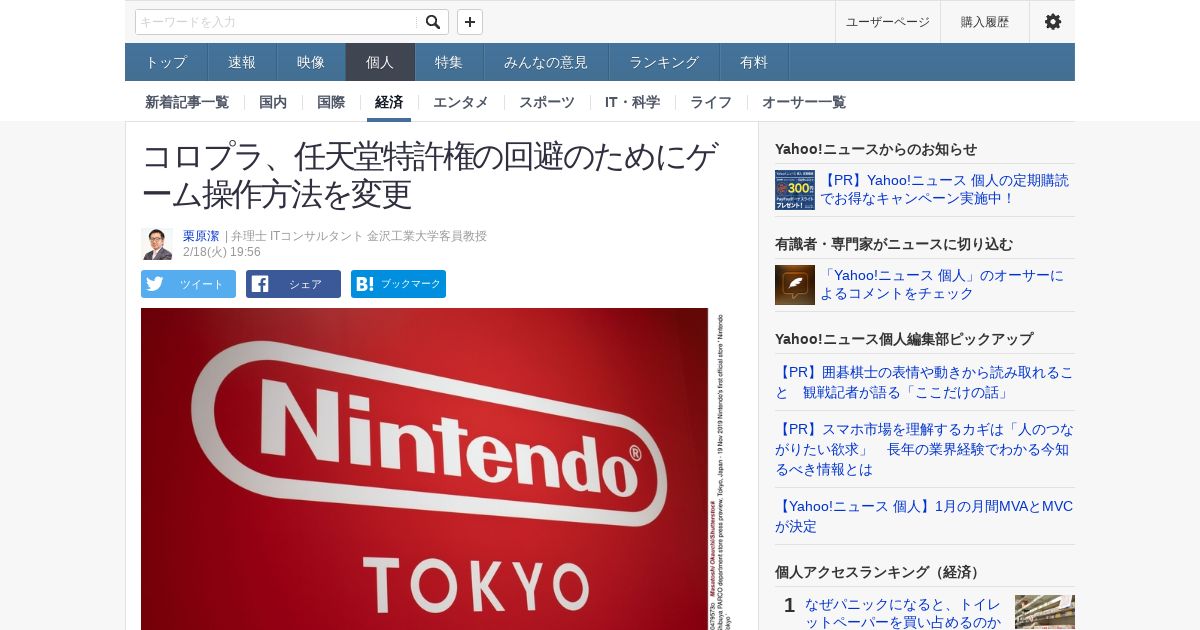The image size is (1200, 630).
Task: Open the 映像 tab
Action: click(x=311, y=62)
